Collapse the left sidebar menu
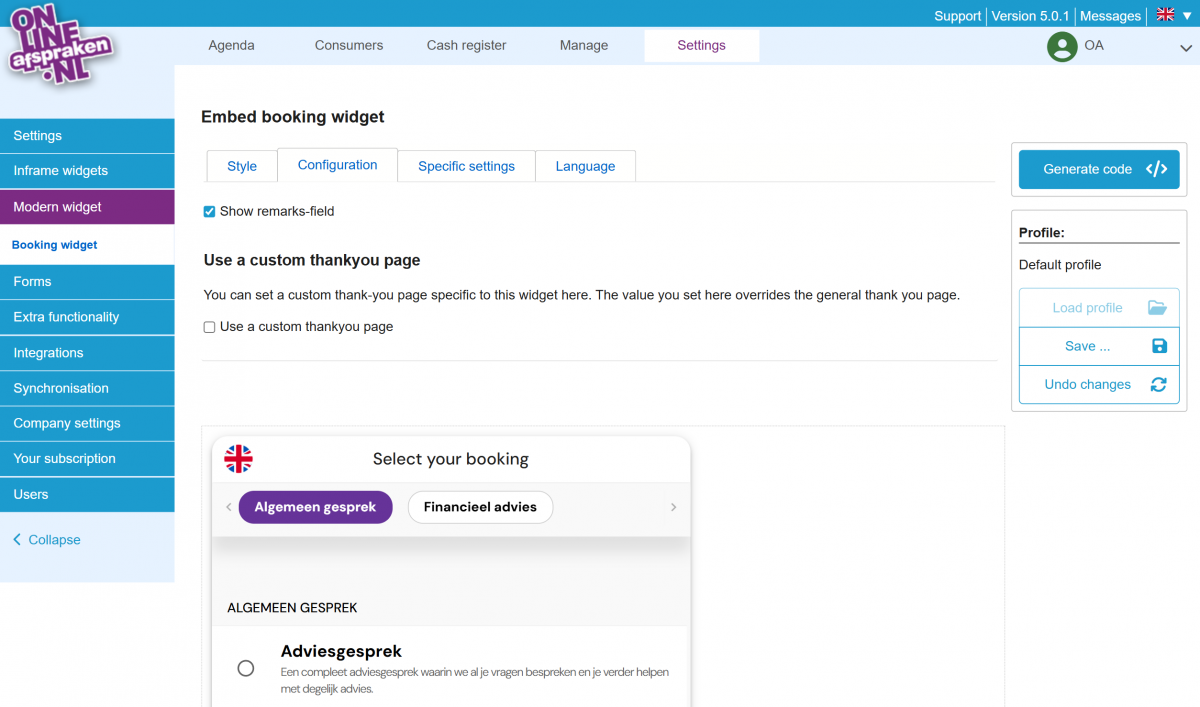 click(x=47, y=540)
